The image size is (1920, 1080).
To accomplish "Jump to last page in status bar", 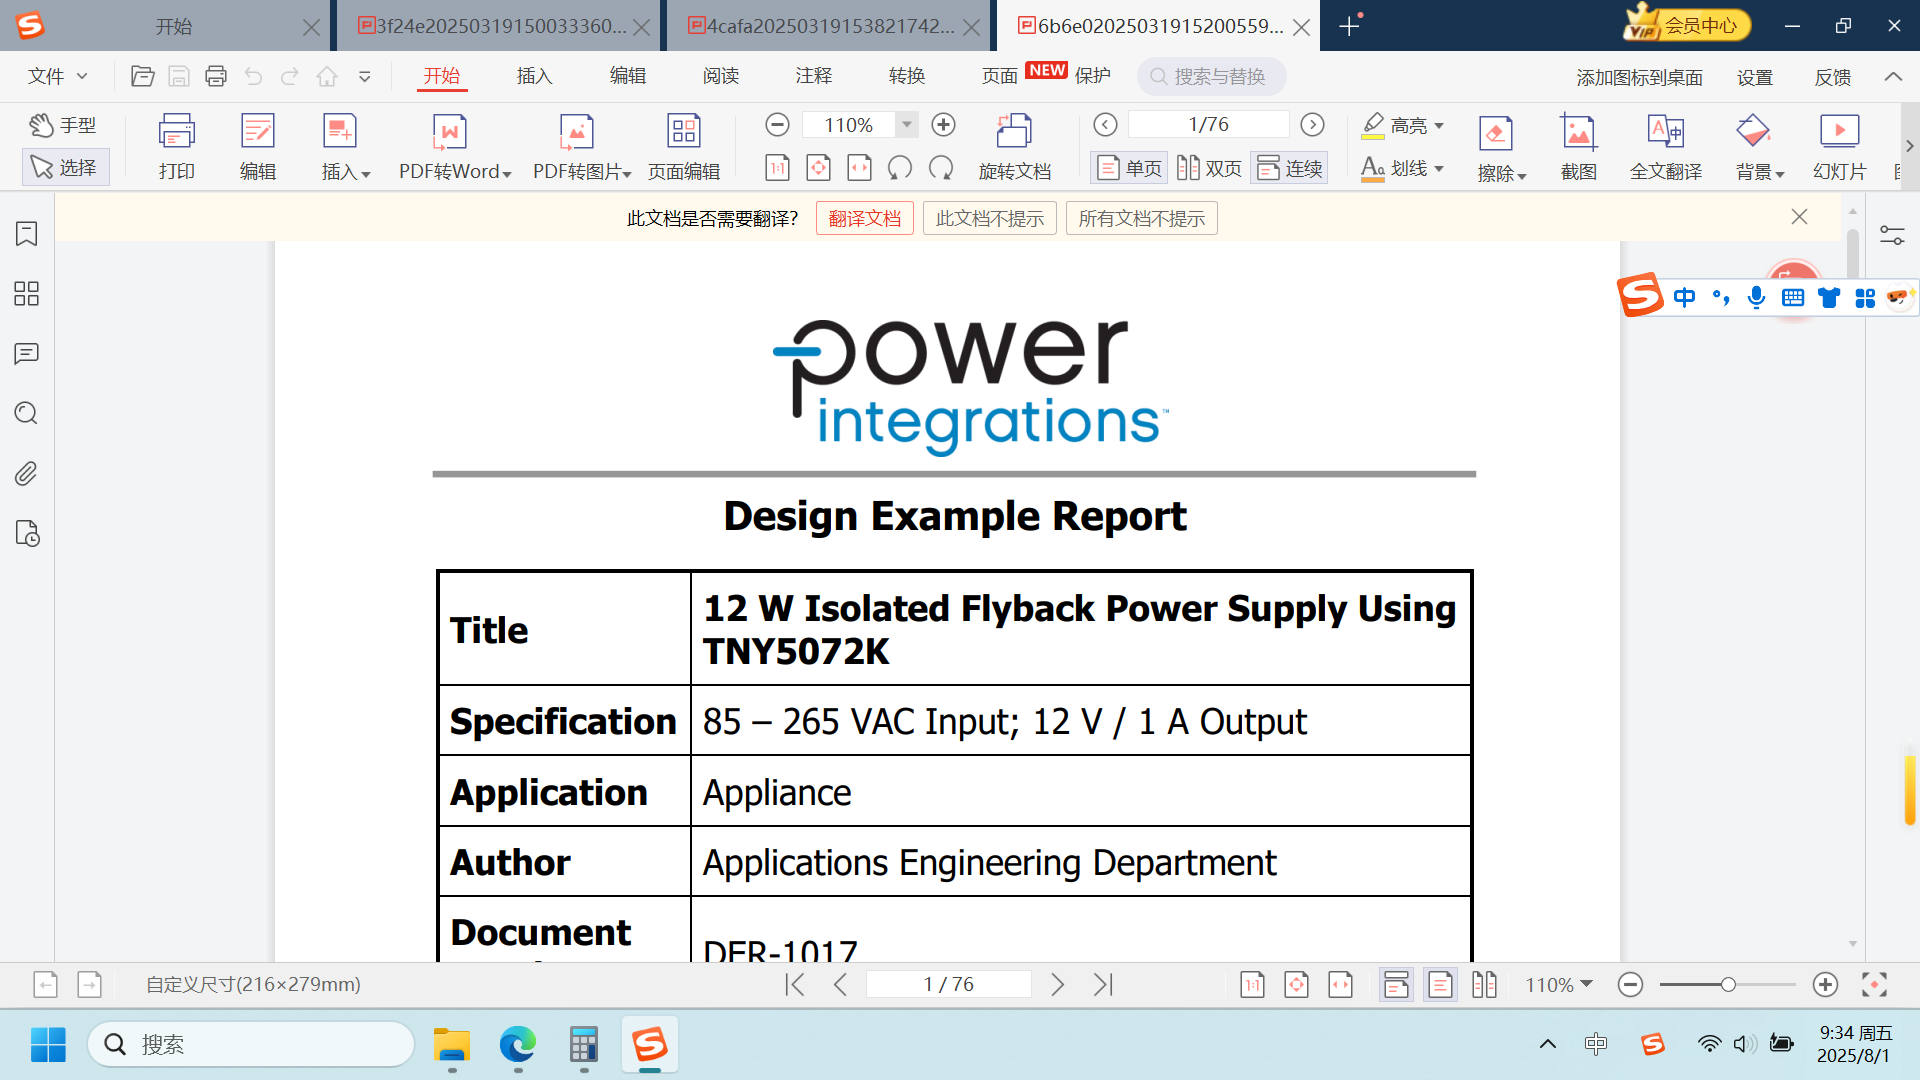I will point(1103,985).
